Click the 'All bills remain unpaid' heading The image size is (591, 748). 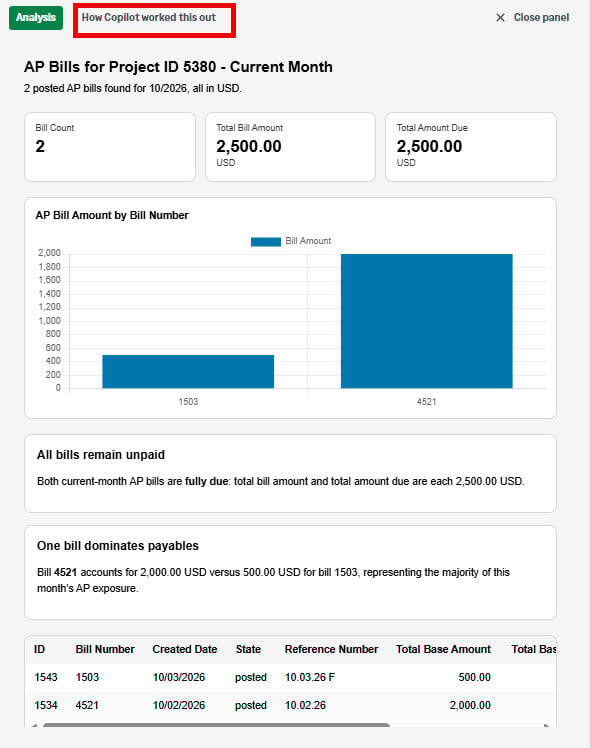[101, 455]
